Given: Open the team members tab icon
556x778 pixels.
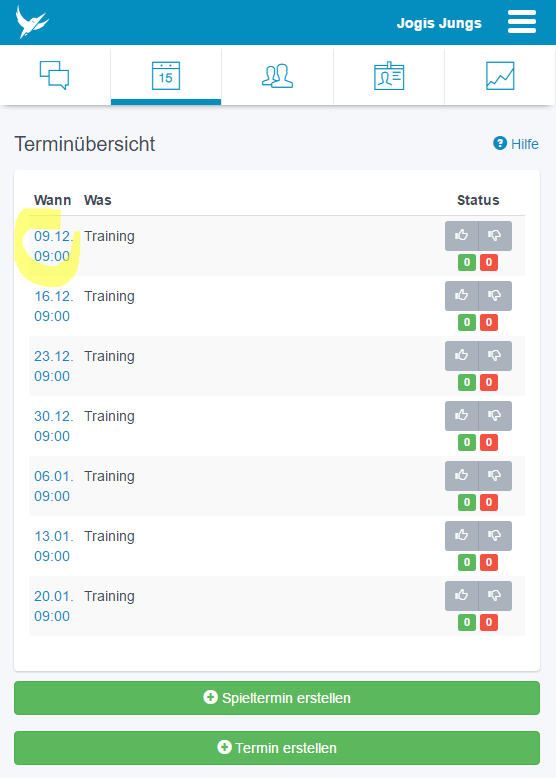Looking at the screenshot, I should 277,75.
